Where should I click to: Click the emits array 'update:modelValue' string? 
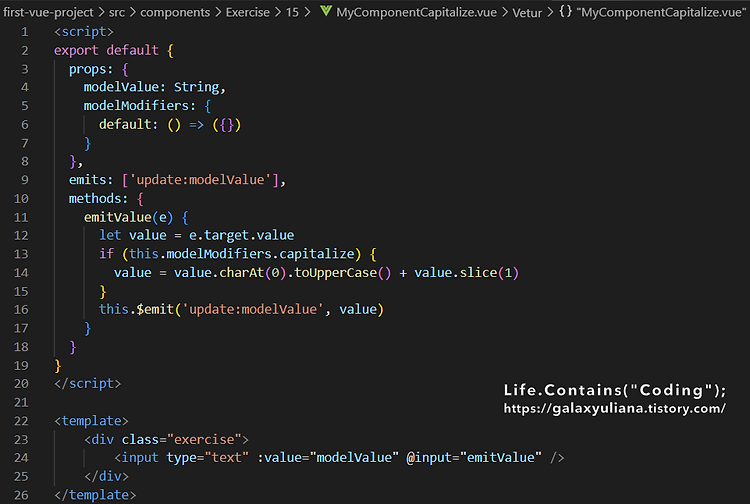click(200, 180)
